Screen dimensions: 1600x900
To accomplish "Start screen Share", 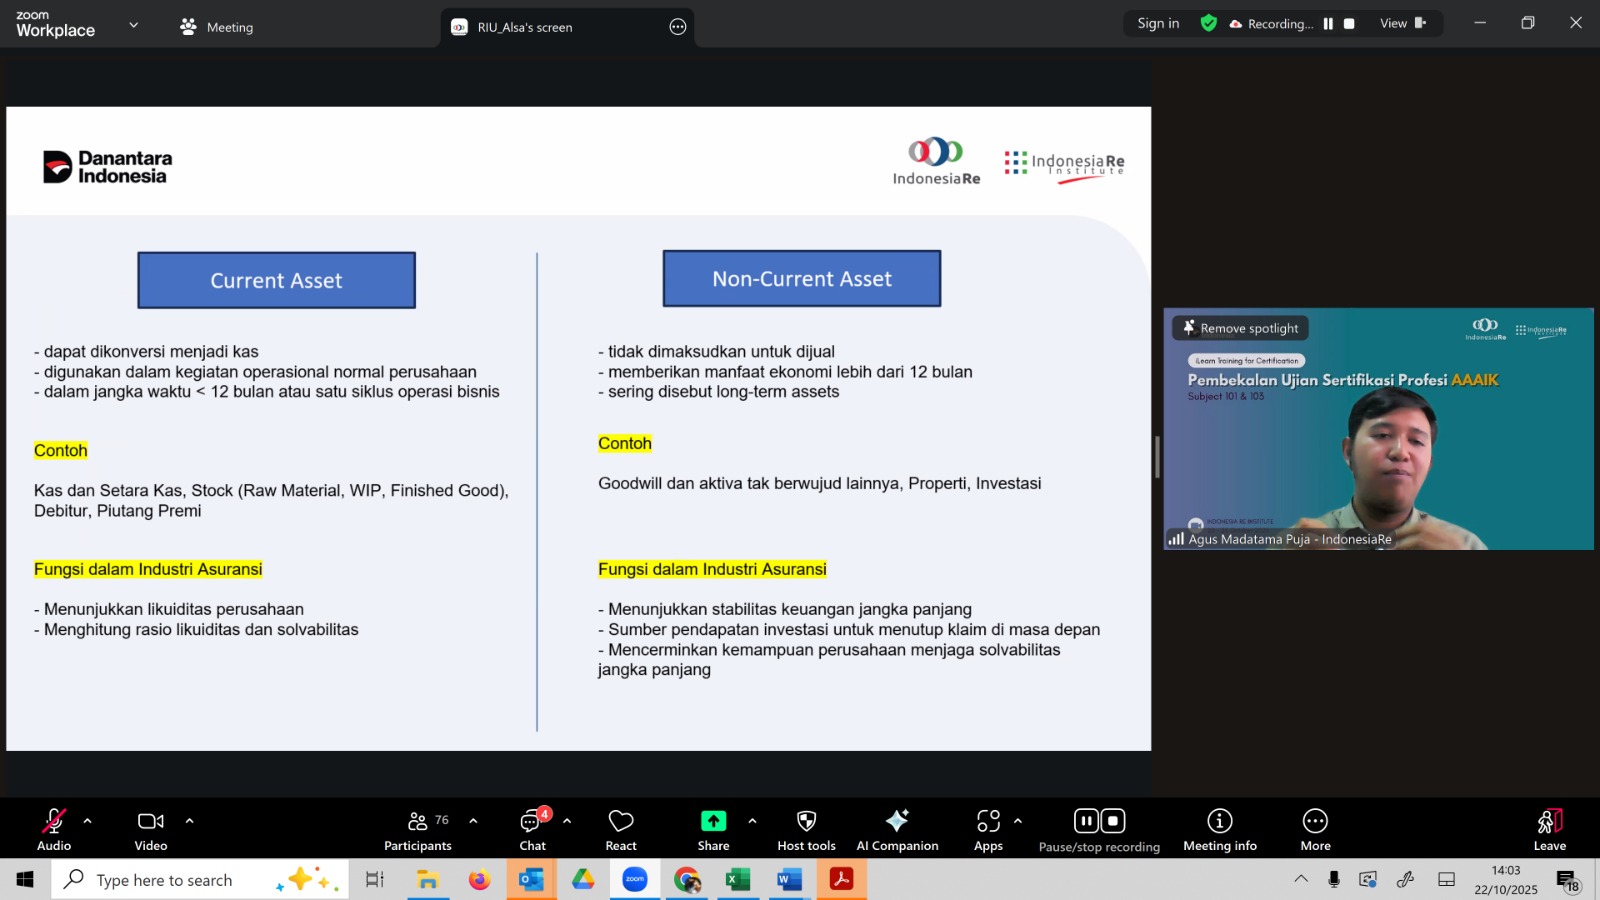I will coord(713,829).
